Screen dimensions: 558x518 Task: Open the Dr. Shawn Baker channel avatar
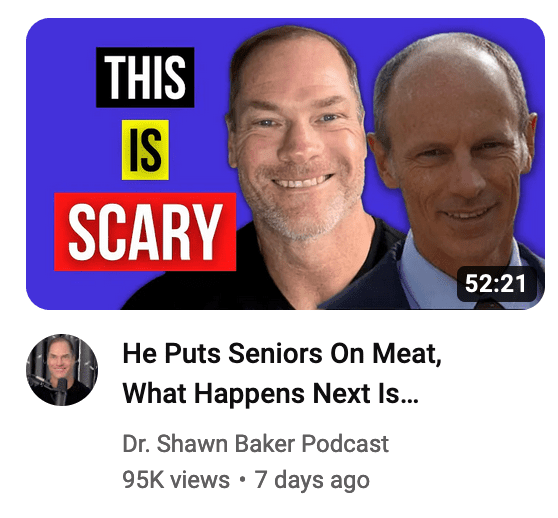pos(62,370)
